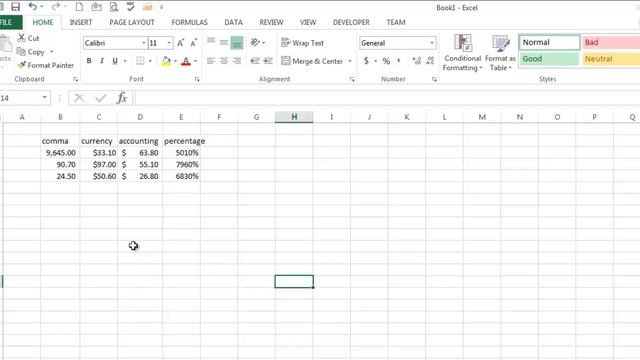This screenshot has width=640, height=360.
Task: Increase font size with large A icon
Action: coord(180,42)
